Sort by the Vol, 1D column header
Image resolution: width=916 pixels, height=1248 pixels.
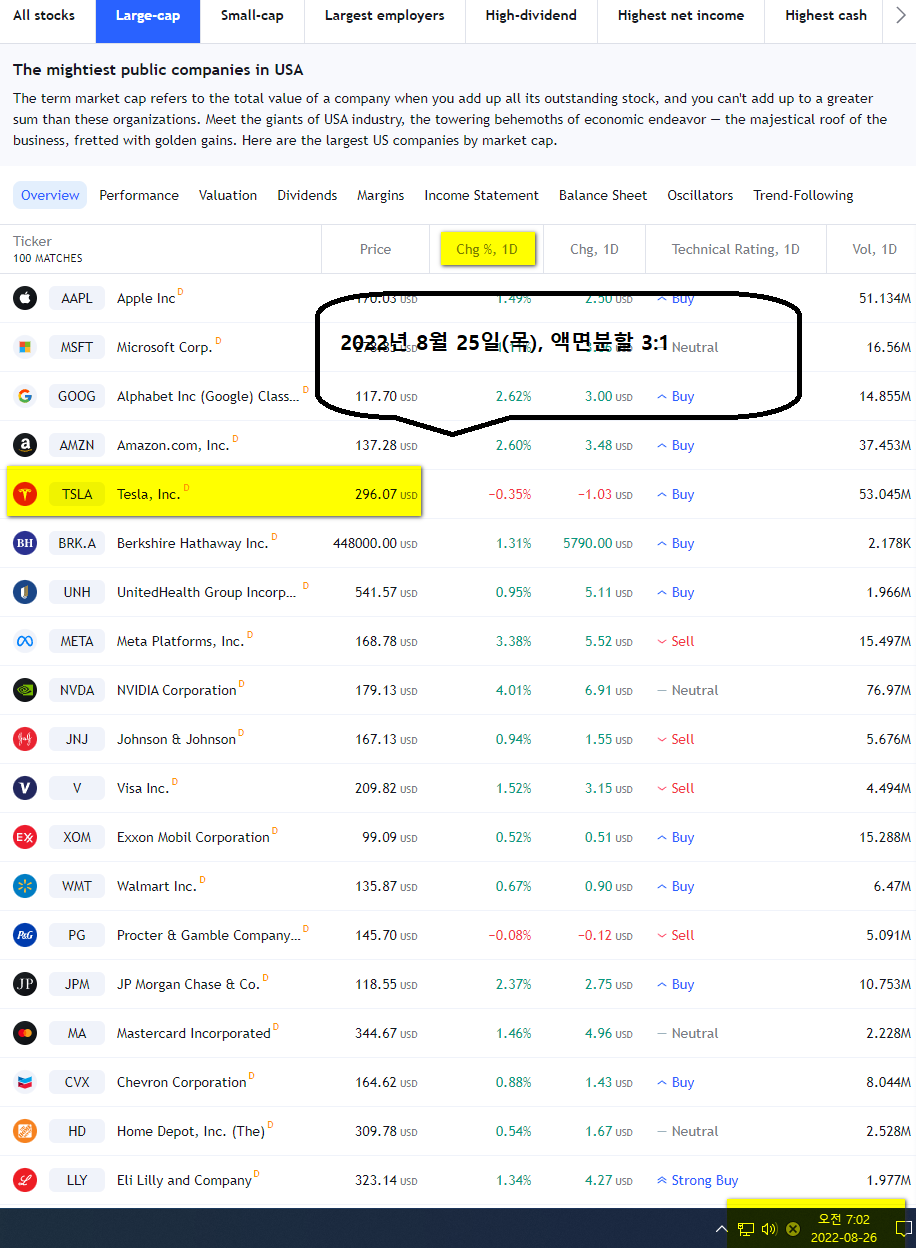(875, 249)
